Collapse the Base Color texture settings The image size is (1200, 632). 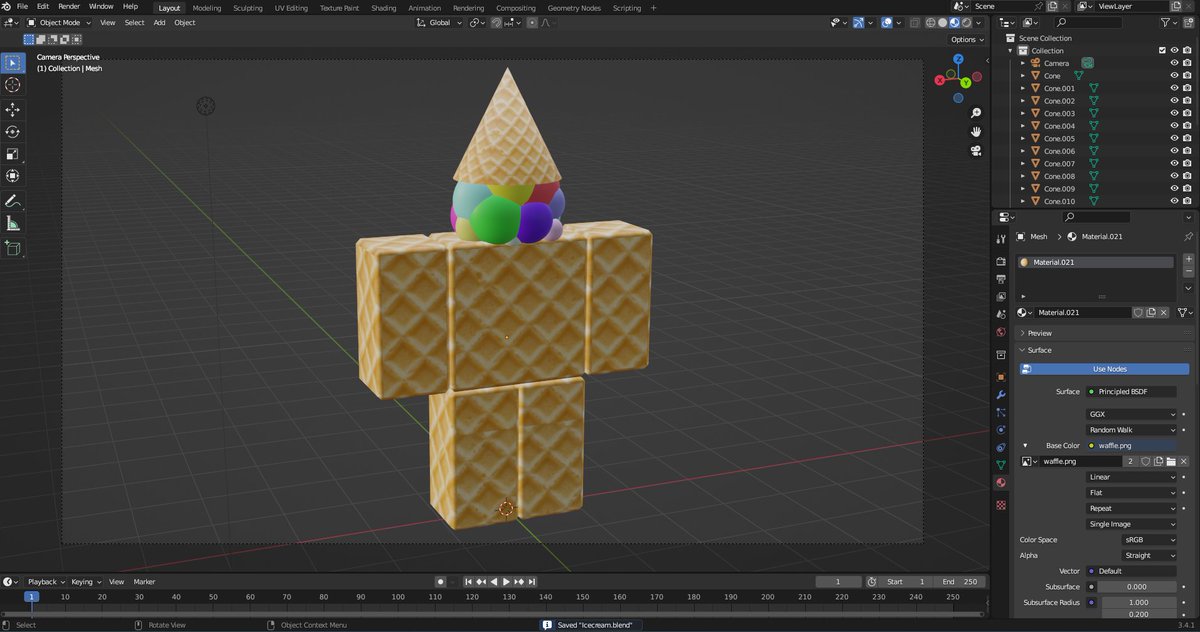(x=1024, y=445)
